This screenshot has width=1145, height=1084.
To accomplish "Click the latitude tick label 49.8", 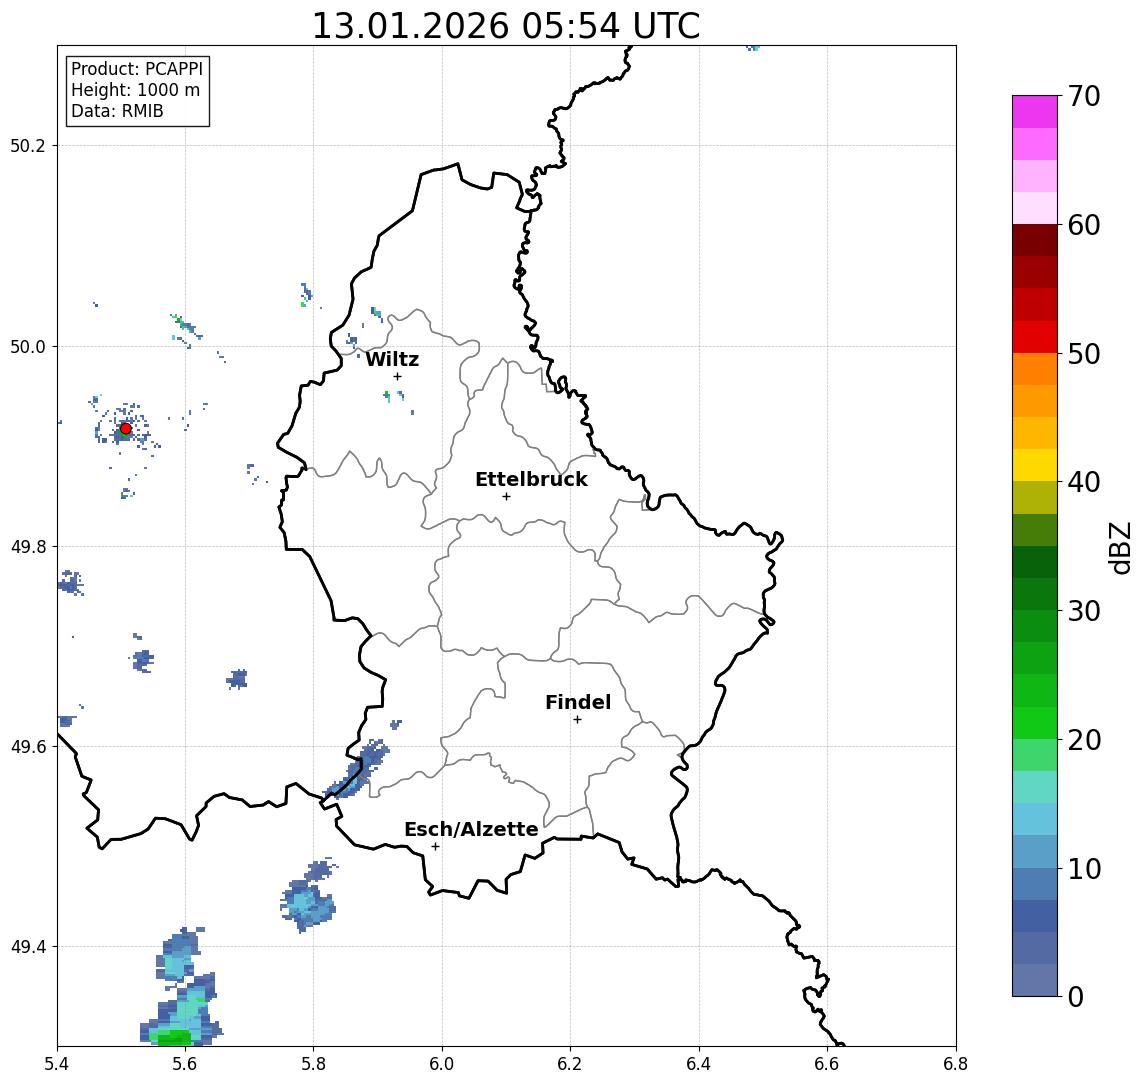I will pyautogui.click(x=28, y=546).
